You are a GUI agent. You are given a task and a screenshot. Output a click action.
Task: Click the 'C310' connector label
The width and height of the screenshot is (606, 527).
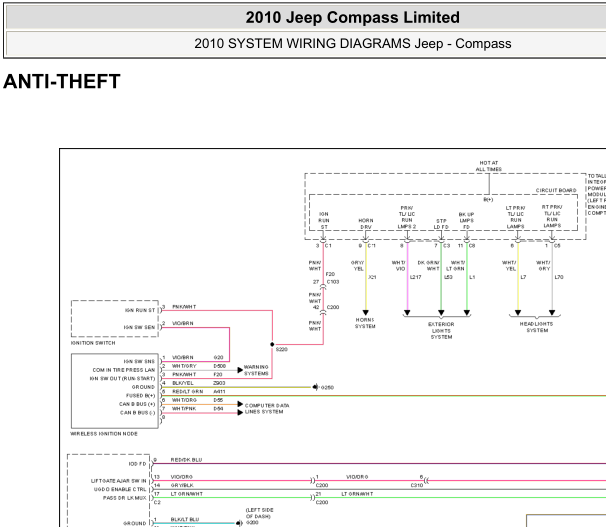click(417, 486)
